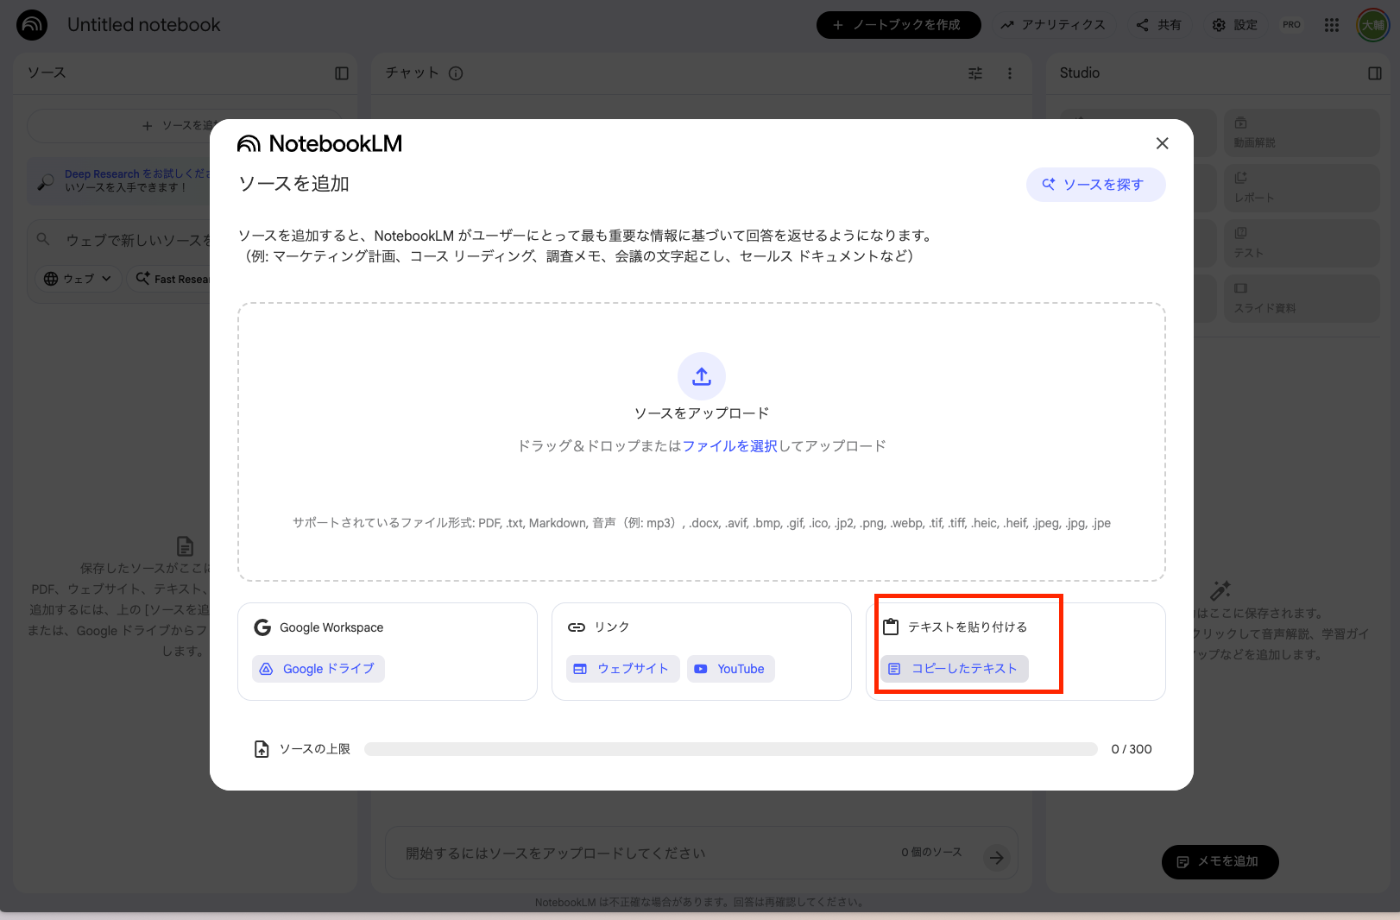Click the supported file formats text
The height and width of the screenshot is (920, 1400).
(x=701, y=523)
